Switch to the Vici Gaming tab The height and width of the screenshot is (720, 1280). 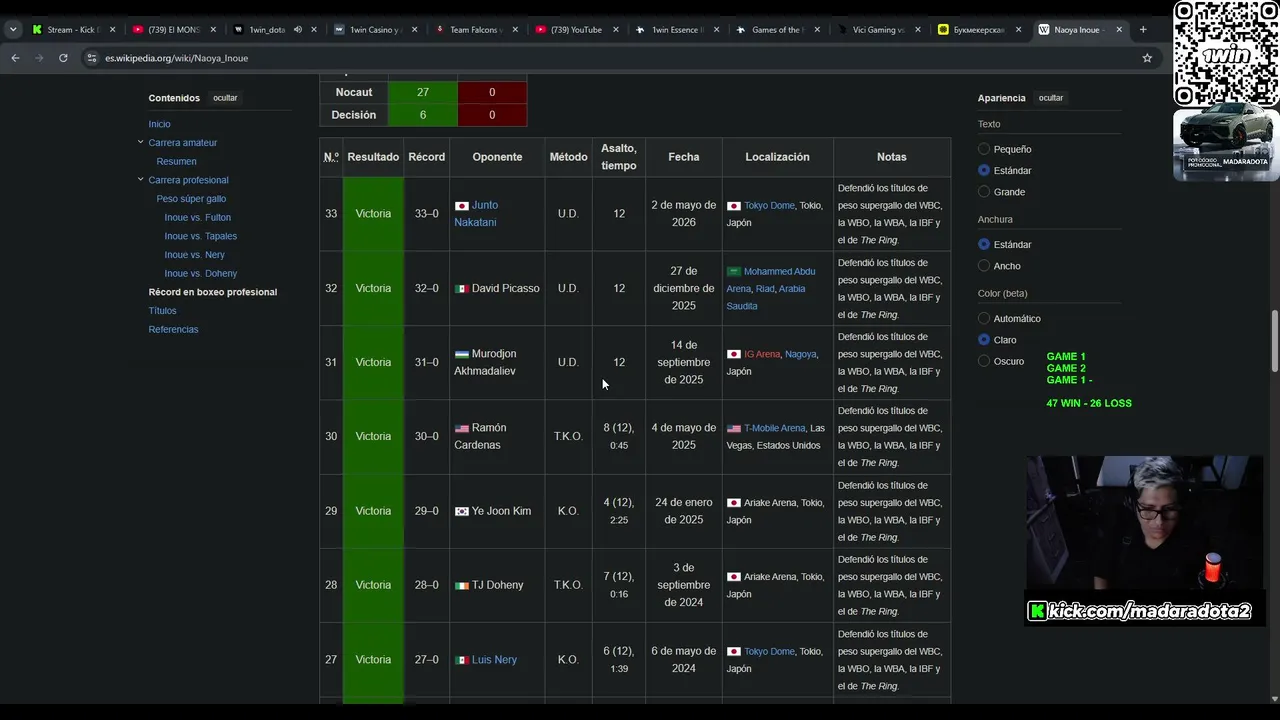877,30
